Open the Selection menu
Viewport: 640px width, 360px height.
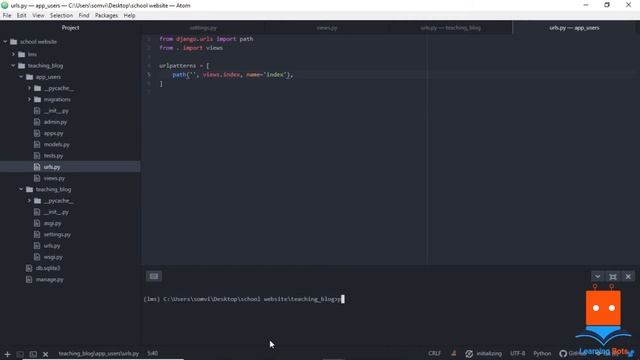[x=61, y=16]
